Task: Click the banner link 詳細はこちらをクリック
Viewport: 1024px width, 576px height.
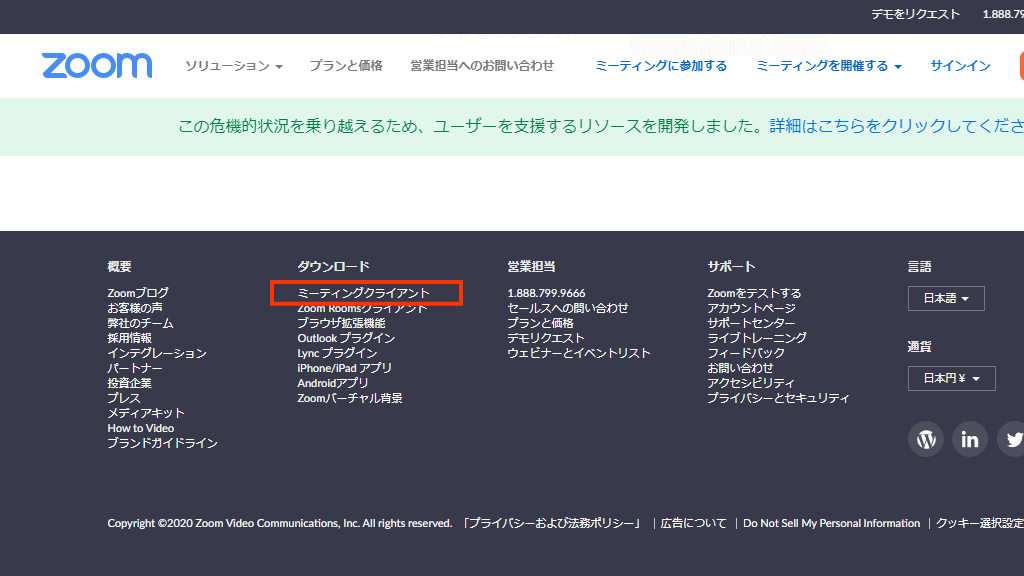Action: pos(896,126)
